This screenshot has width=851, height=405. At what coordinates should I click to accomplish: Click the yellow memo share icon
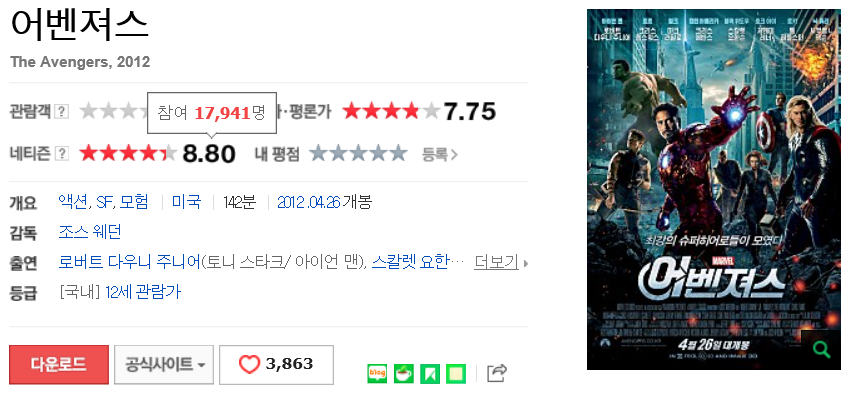pyautogui.click(x=456, y=374)
